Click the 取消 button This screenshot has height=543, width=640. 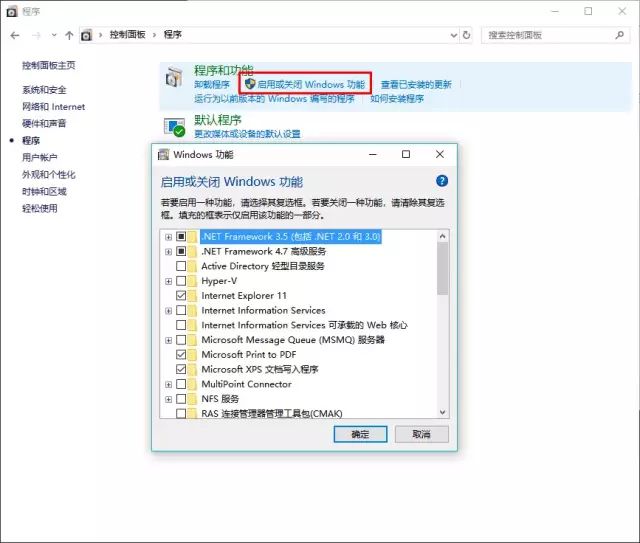point(422,434)
